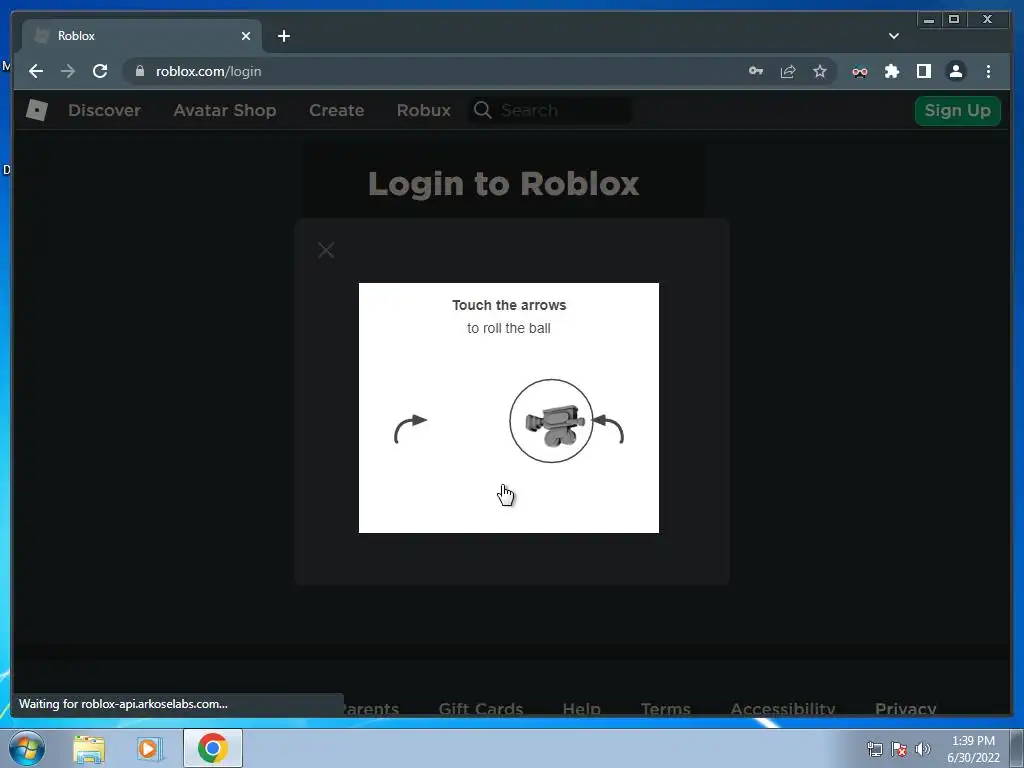Image resolution: width=1024 pixels, height=768 pixels.
Task: Click the green Sign Up button
Action: 957,110
